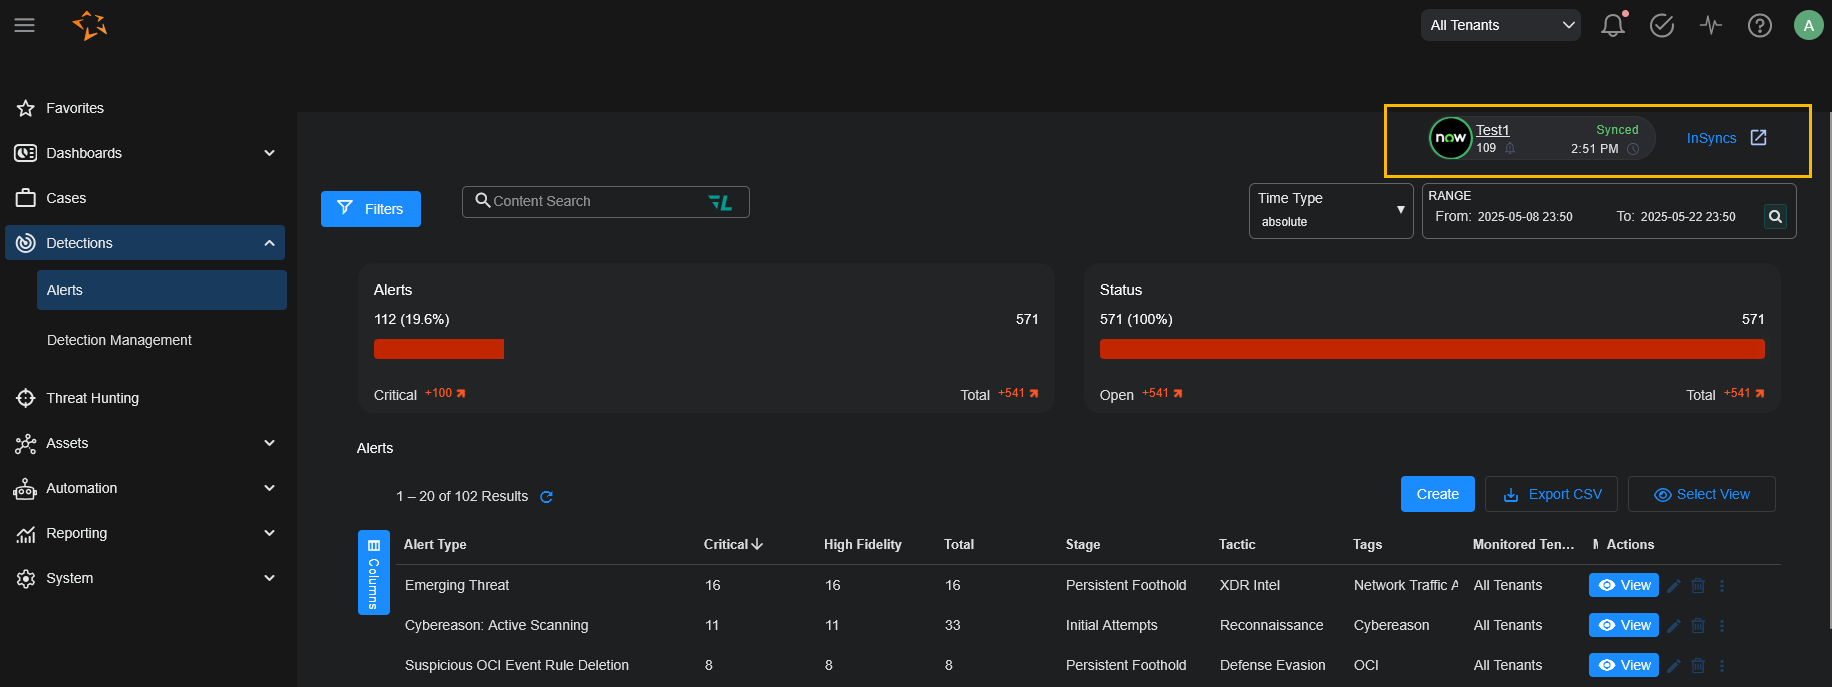Click the red Critical alerts bar
This screenshot has width=1832, height=687.
(438, 349)
